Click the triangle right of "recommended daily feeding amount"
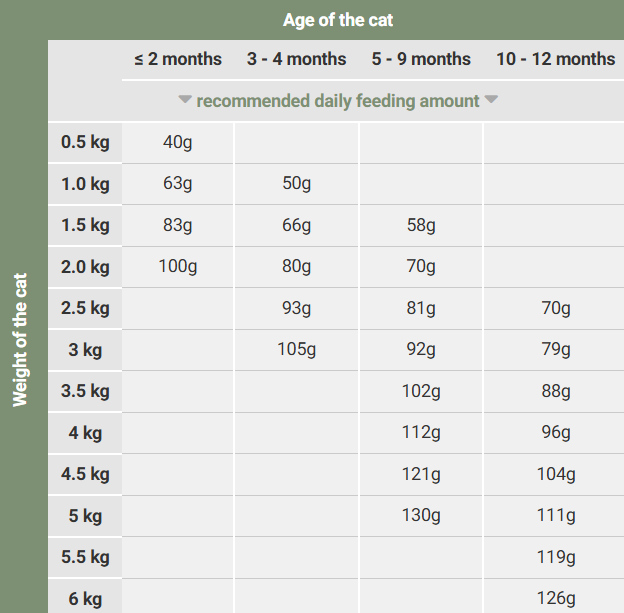Image resolution: width=624 pixels, height=613 pixels. pyautogui.click(x=491, y=100)
